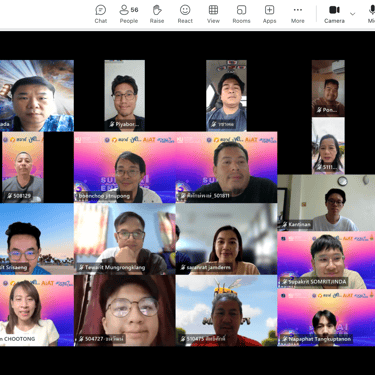Select Kantinan's video tile
Image resolution: width=375 pixels, height=375 pixels.
(326, 203)
